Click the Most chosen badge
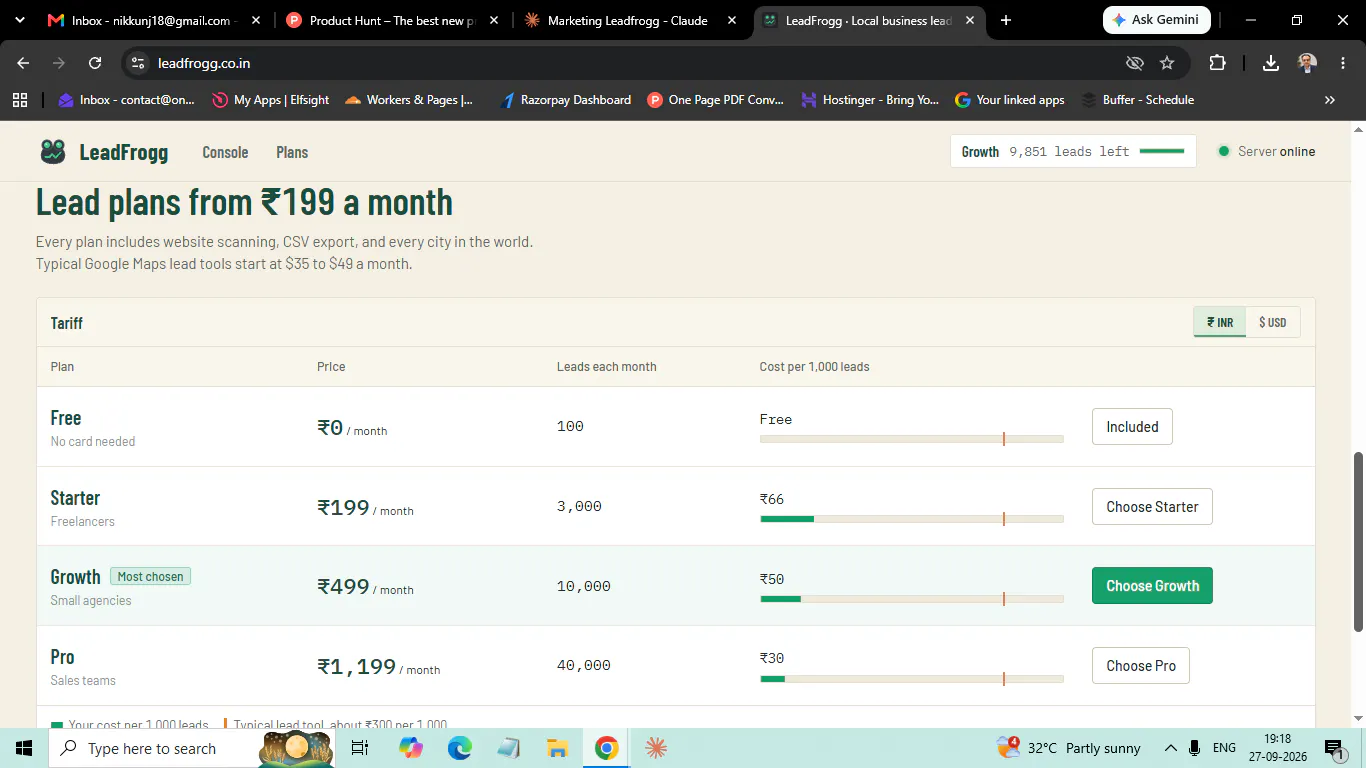 pos(150,577)
